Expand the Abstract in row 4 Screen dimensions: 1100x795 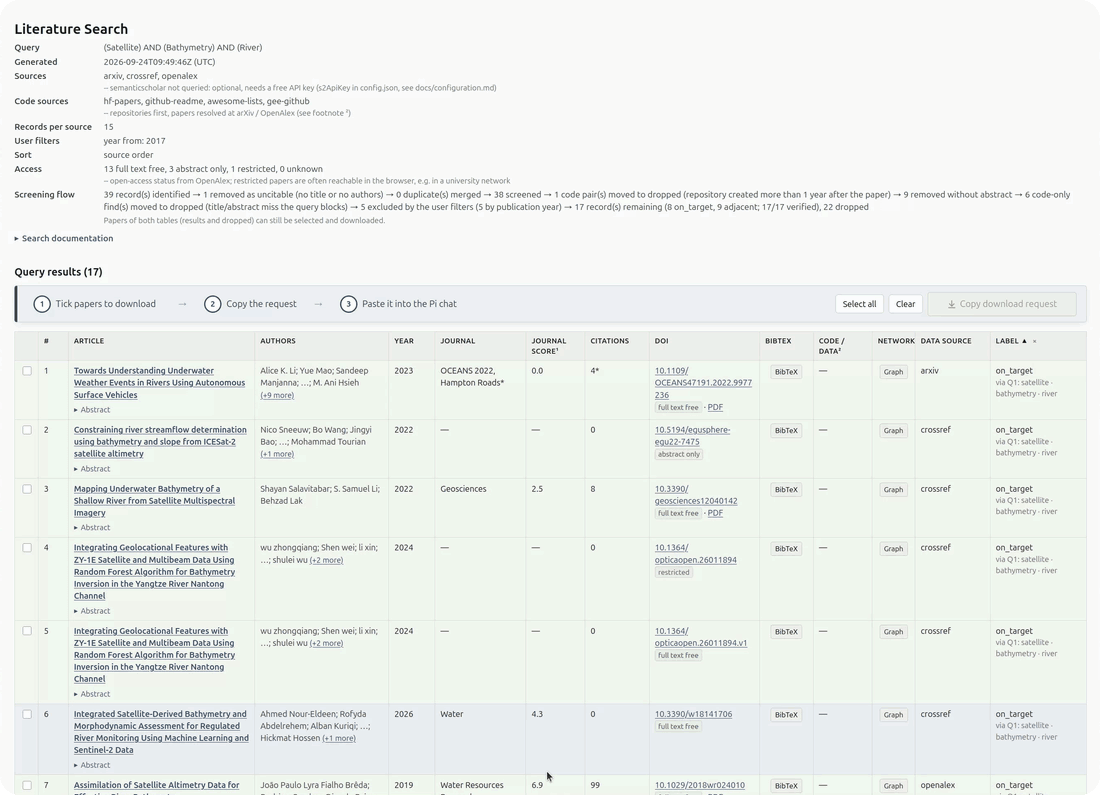[x=92, y=611]
